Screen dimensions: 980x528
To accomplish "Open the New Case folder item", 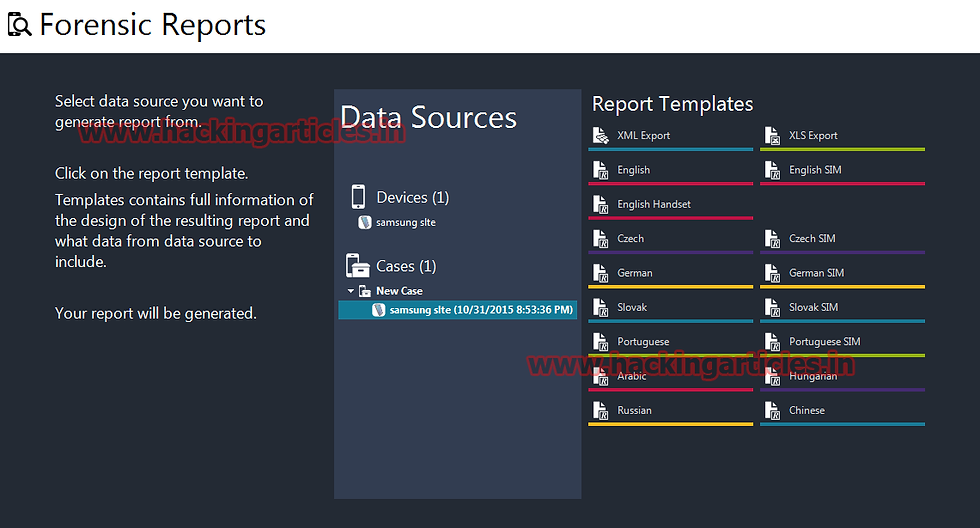I will point(392,291).
